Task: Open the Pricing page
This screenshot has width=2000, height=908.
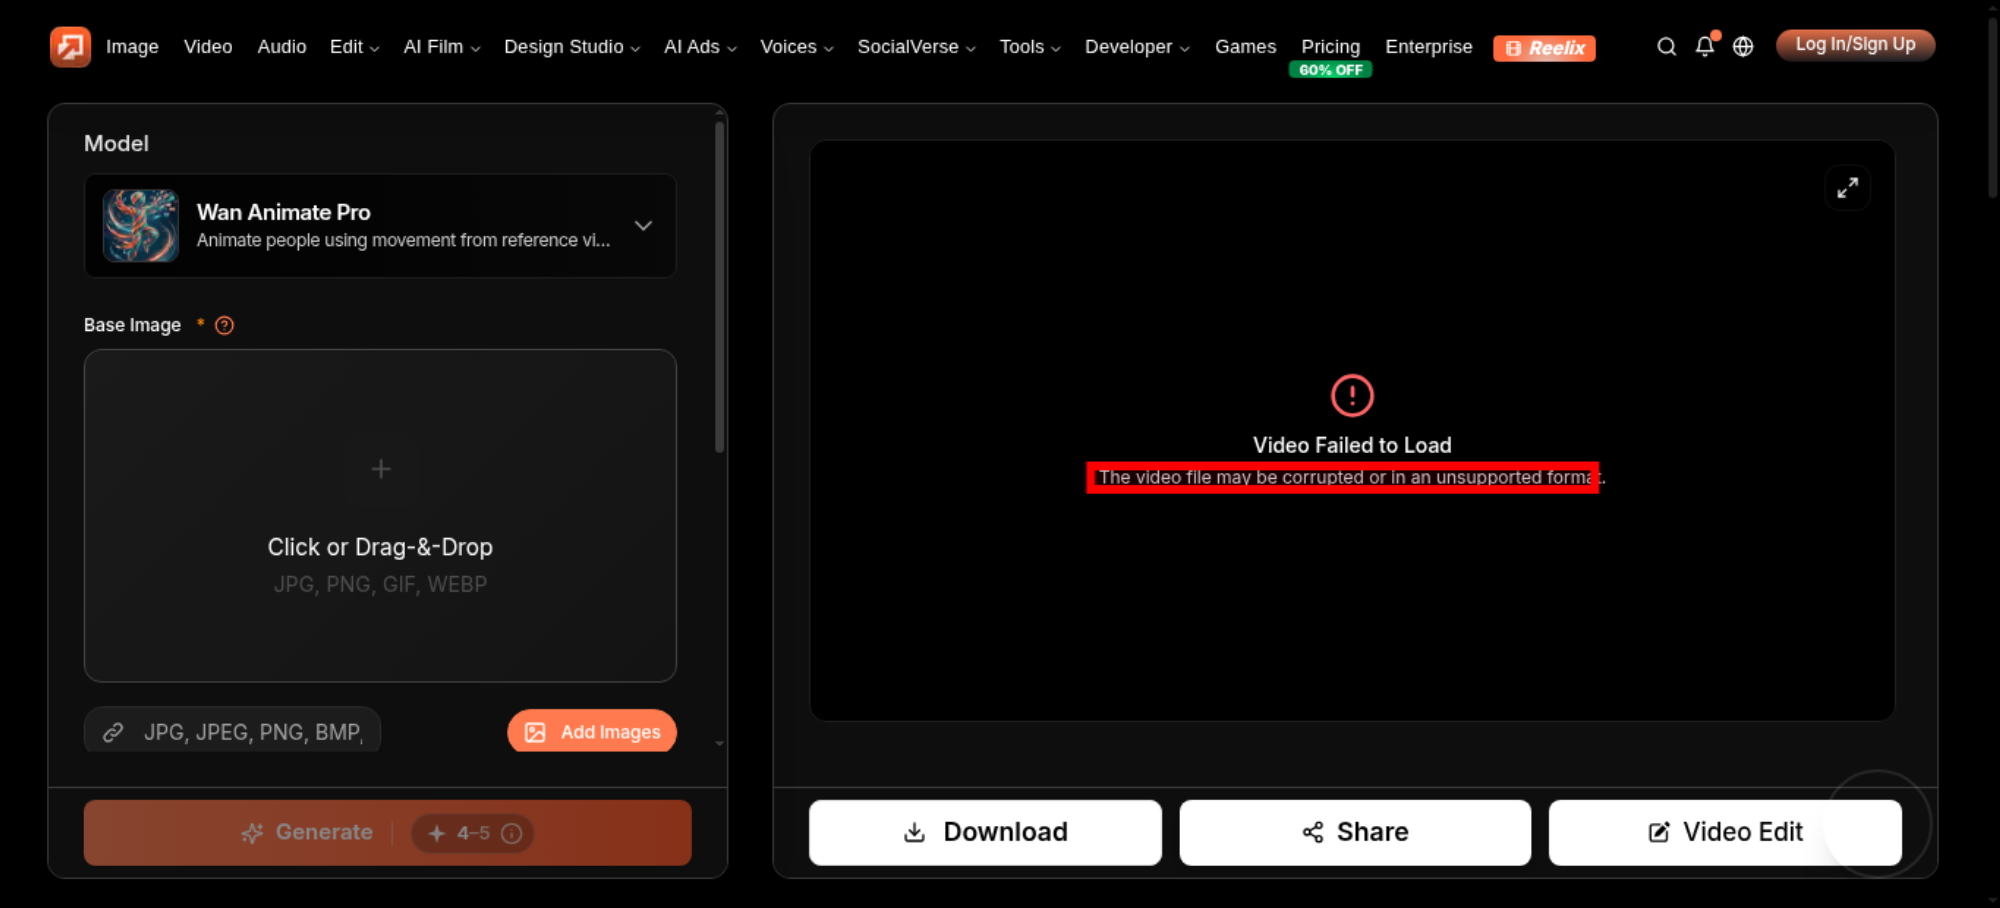Action: point(1330,47)
